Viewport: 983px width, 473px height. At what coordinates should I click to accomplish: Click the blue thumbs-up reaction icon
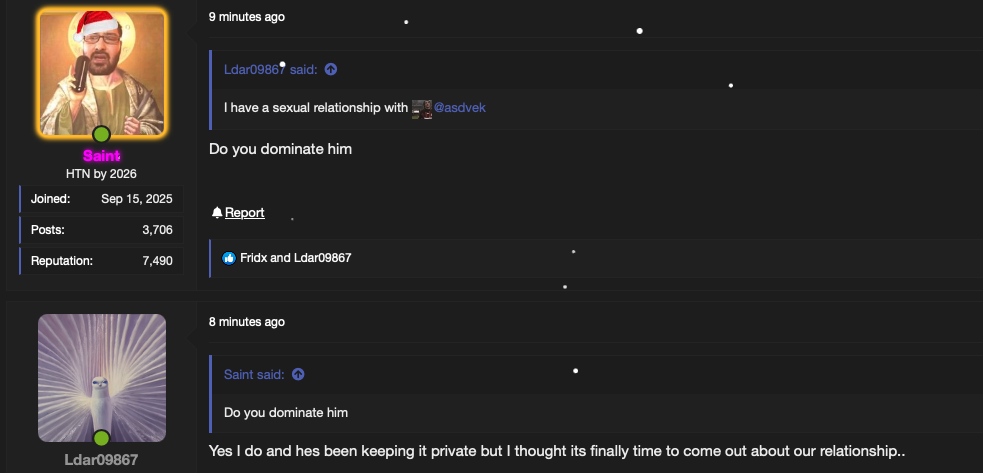(x=229, y=258)
